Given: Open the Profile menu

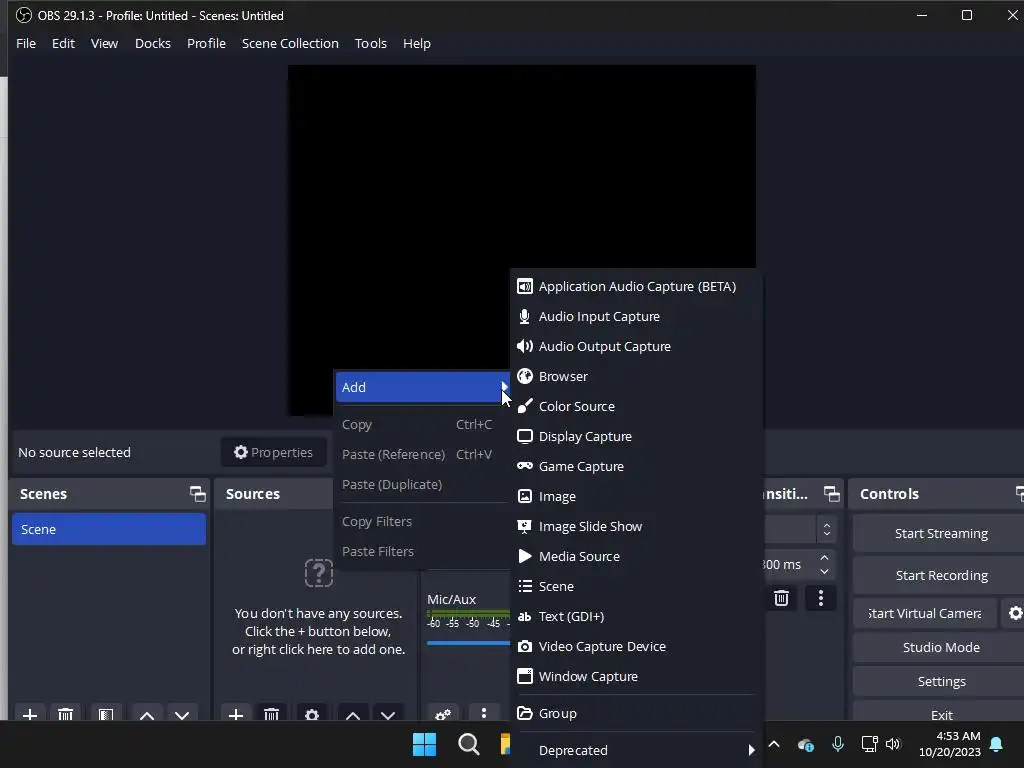Looking at the screenshot, I should pyautogui.click(x=206, y=44).
